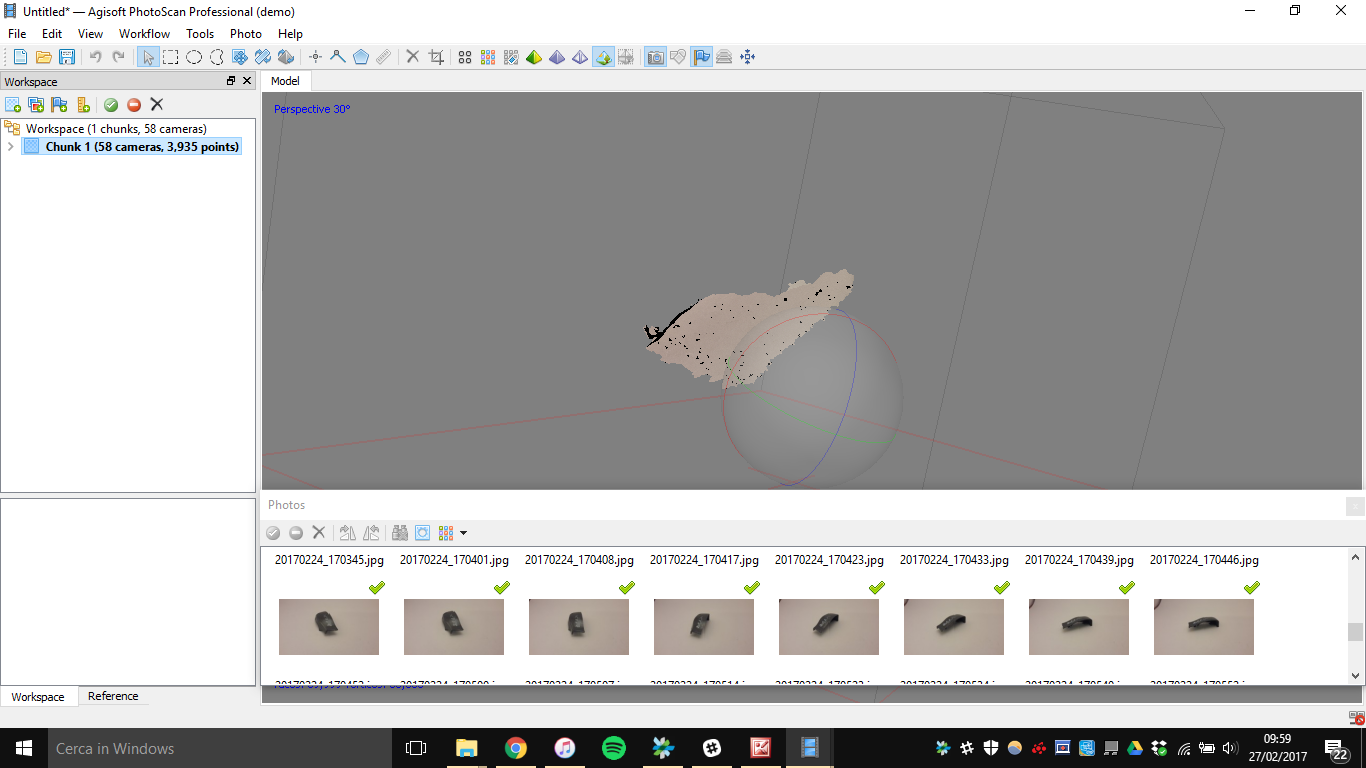Open the Help menu
This screenshot has width=1366, height=768.
(290, 34)
